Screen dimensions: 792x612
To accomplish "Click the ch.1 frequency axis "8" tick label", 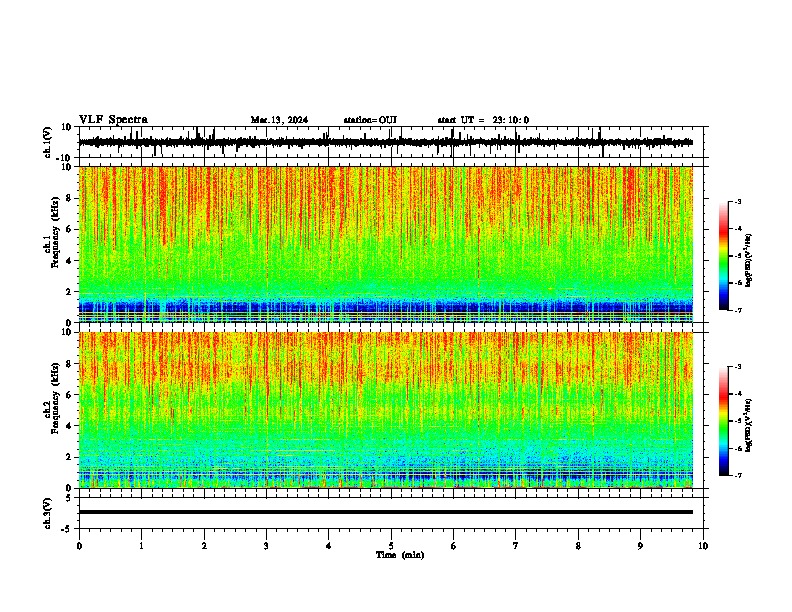I will tap(69, 198).
